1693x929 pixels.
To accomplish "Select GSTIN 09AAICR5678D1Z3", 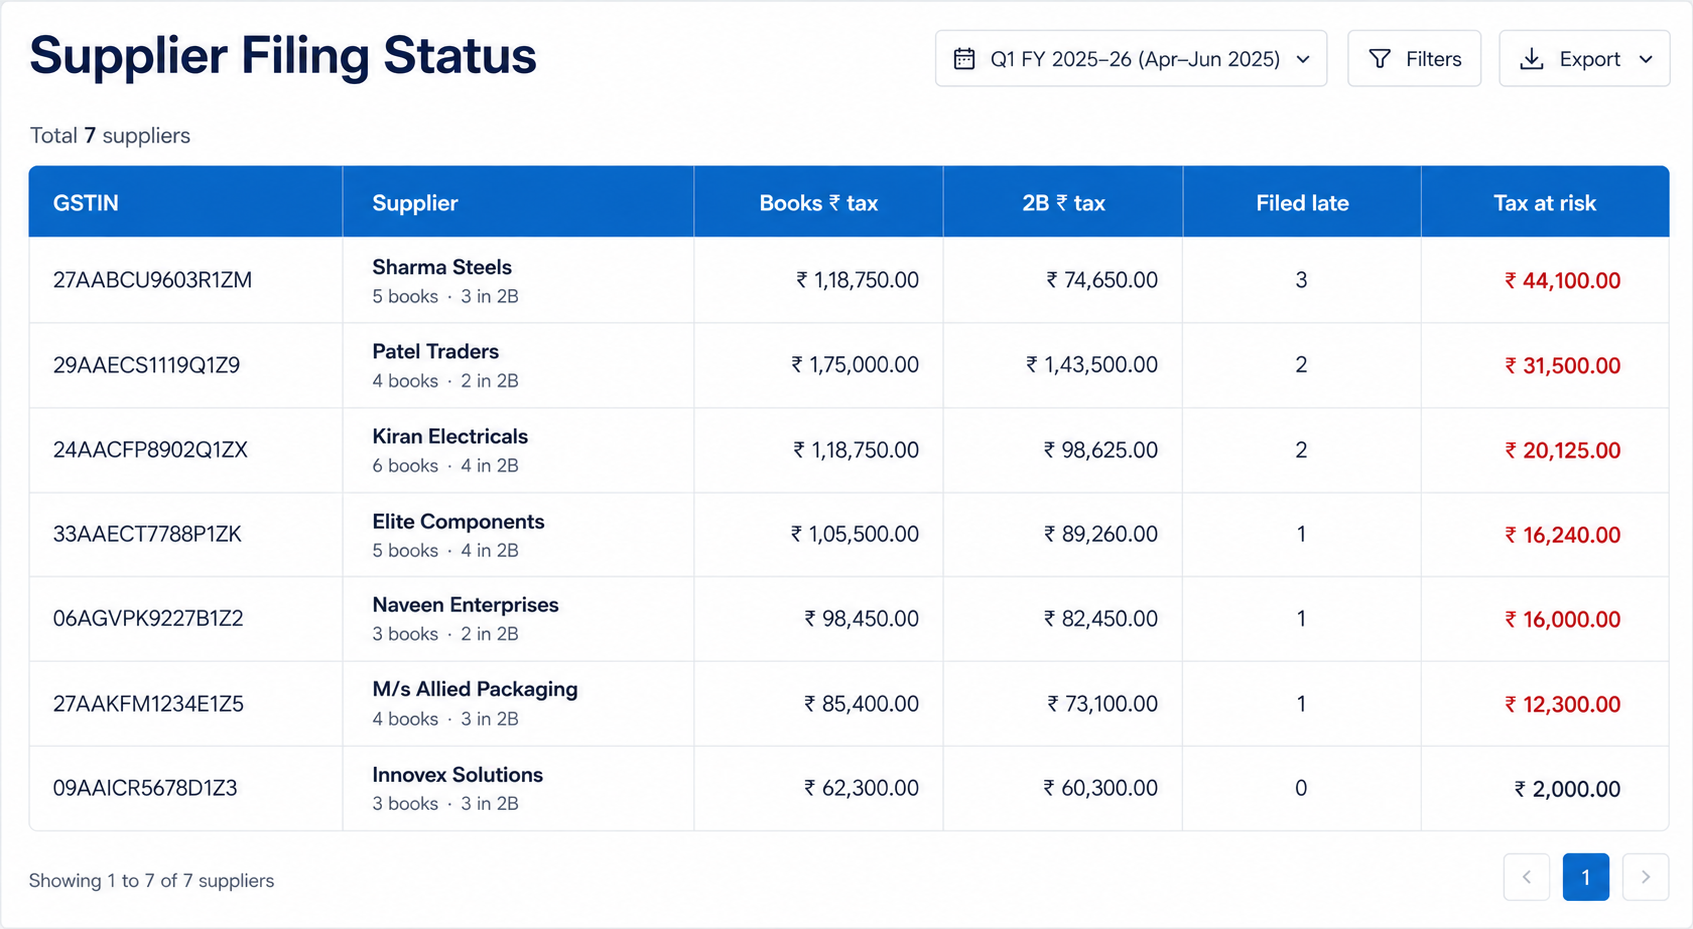I will [x=145, y=788].
